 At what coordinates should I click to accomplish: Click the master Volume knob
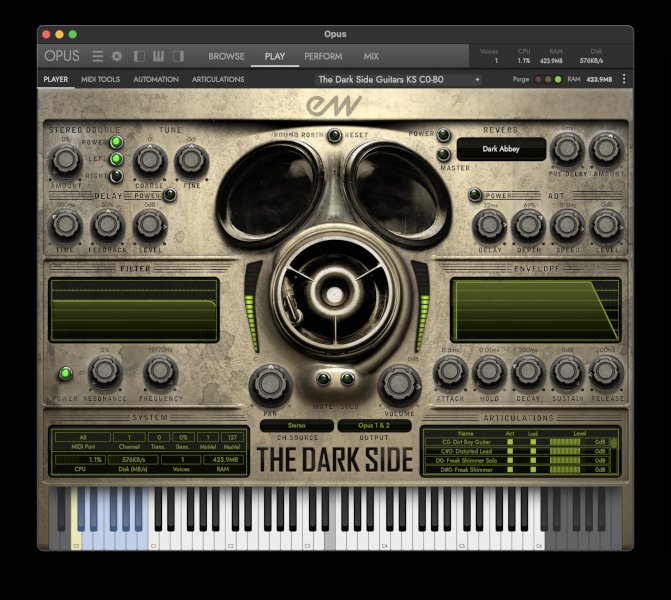pyautogui.click(x=399, y=385)
